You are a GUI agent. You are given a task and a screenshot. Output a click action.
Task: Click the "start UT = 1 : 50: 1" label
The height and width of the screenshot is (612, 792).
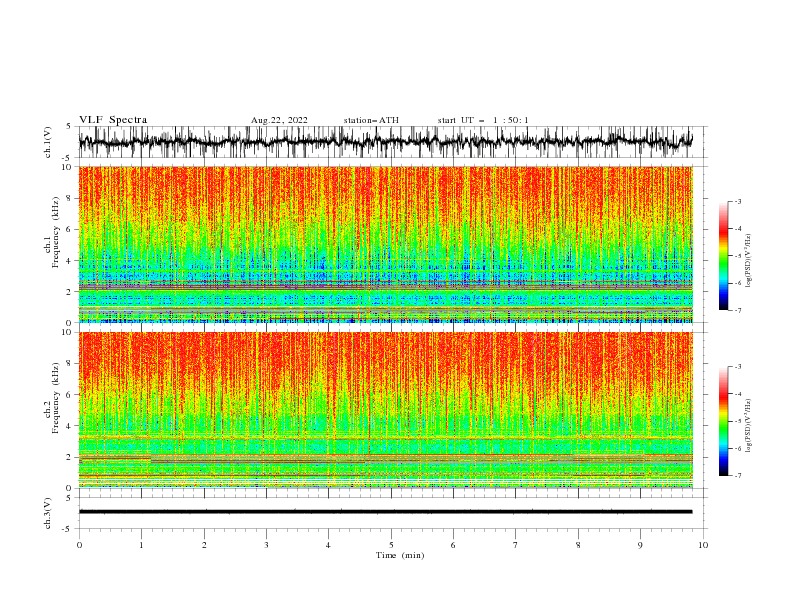point(483,120)
